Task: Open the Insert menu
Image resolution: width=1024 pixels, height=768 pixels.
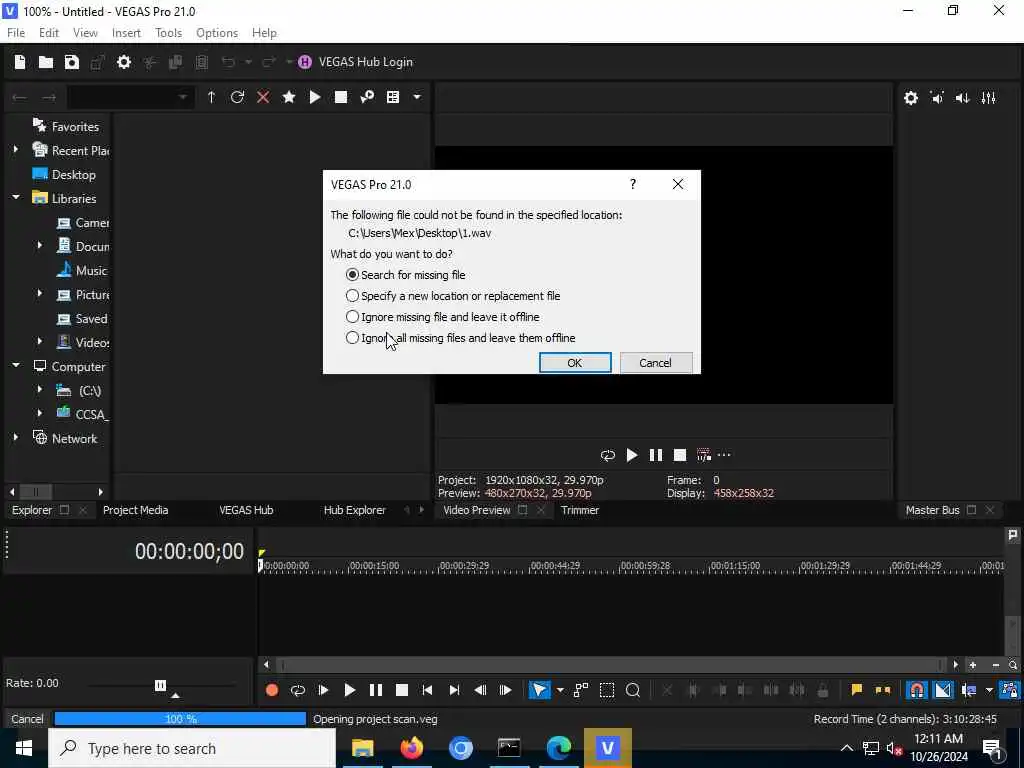Action: click(126, 33)
